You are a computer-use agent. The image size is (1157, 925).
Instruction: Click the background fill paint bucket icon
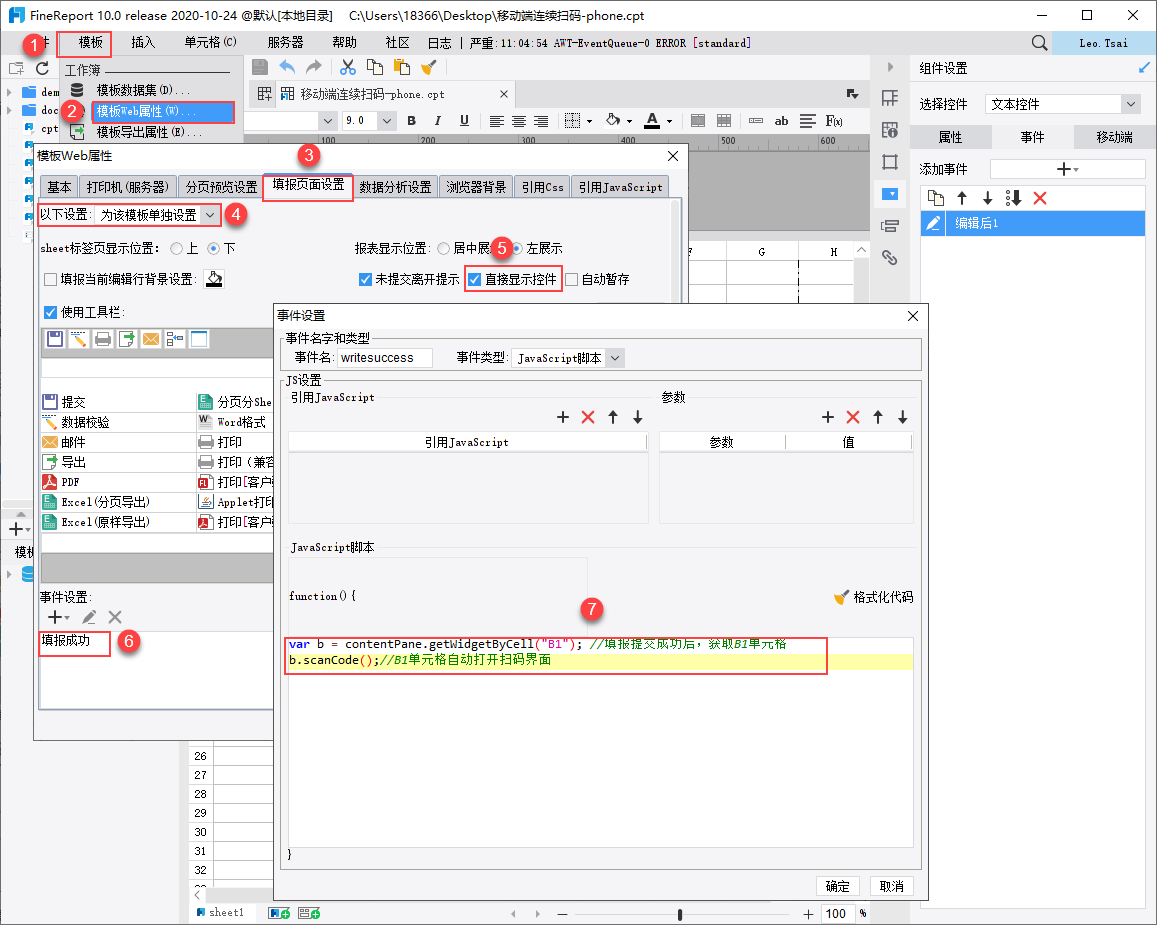pyautogui.click(x=214, y=279)
